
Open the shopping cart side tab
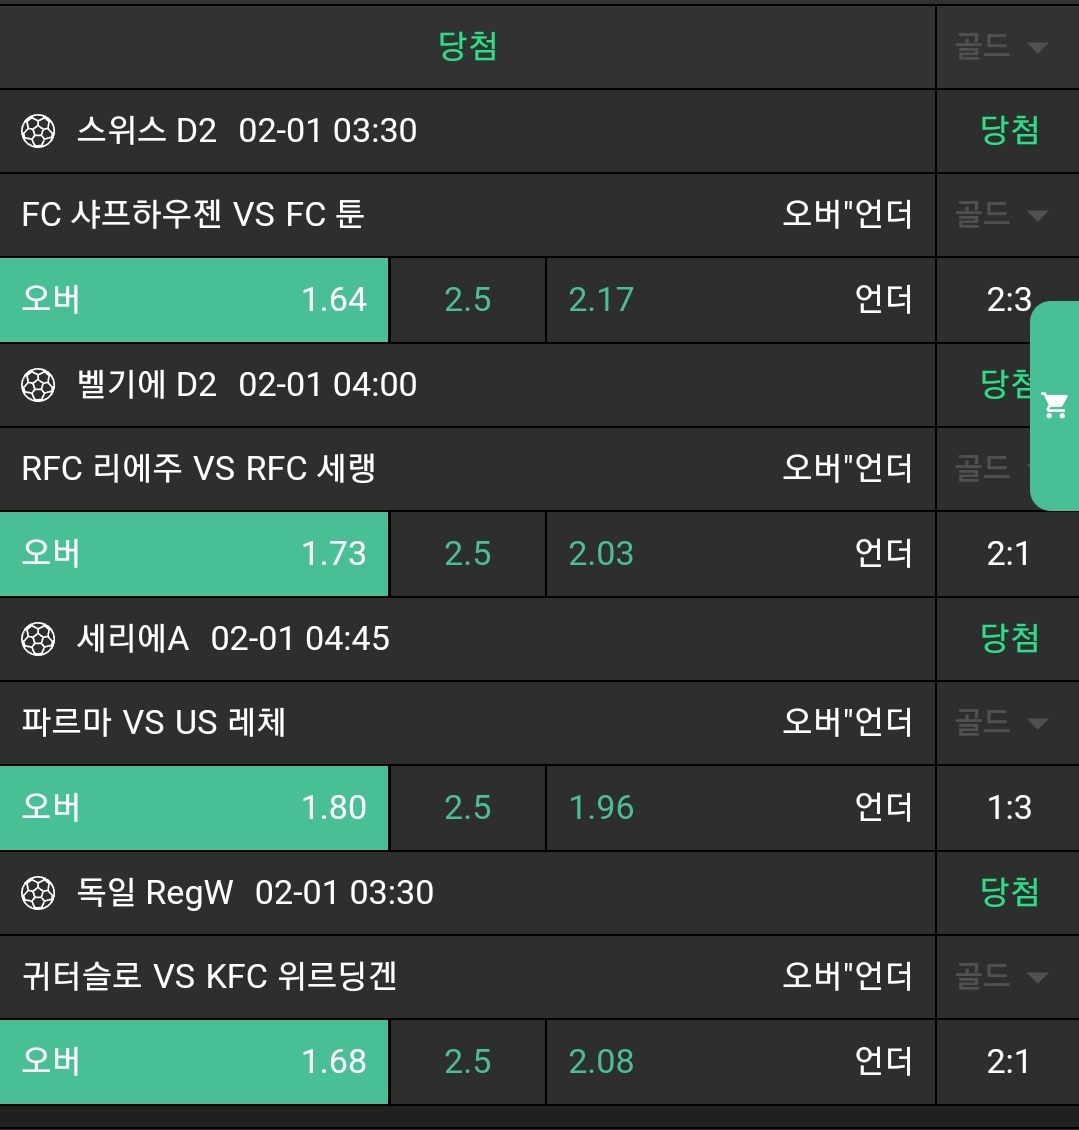(1055, 405)
